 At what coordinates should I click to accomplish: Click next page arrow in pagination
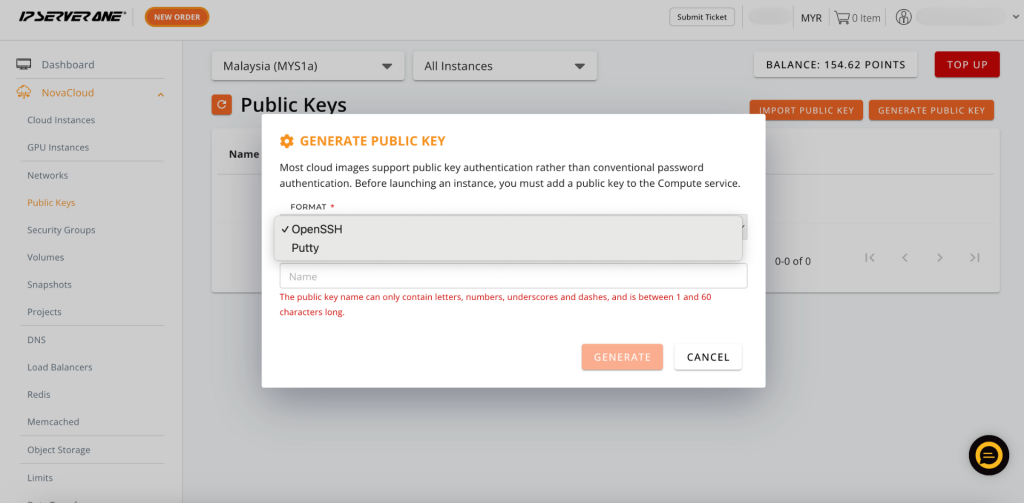[940, 257]
